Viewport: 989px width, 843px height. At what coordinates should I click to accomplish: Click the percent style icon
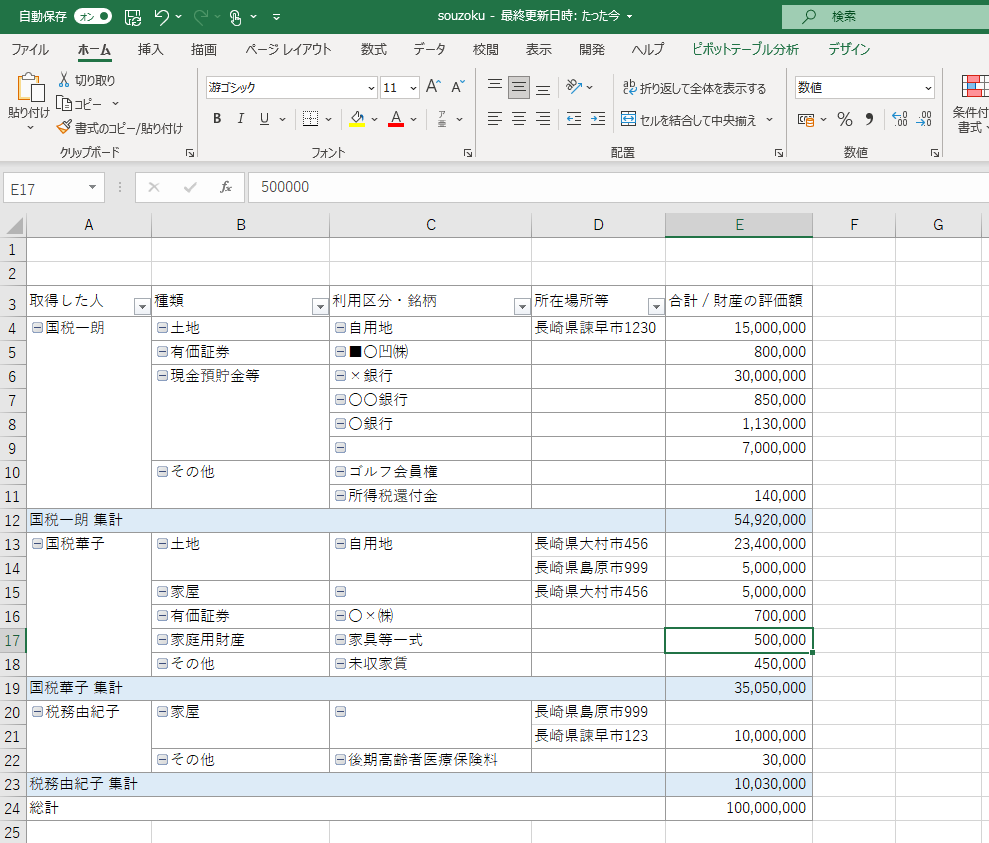tap(845, 119)
